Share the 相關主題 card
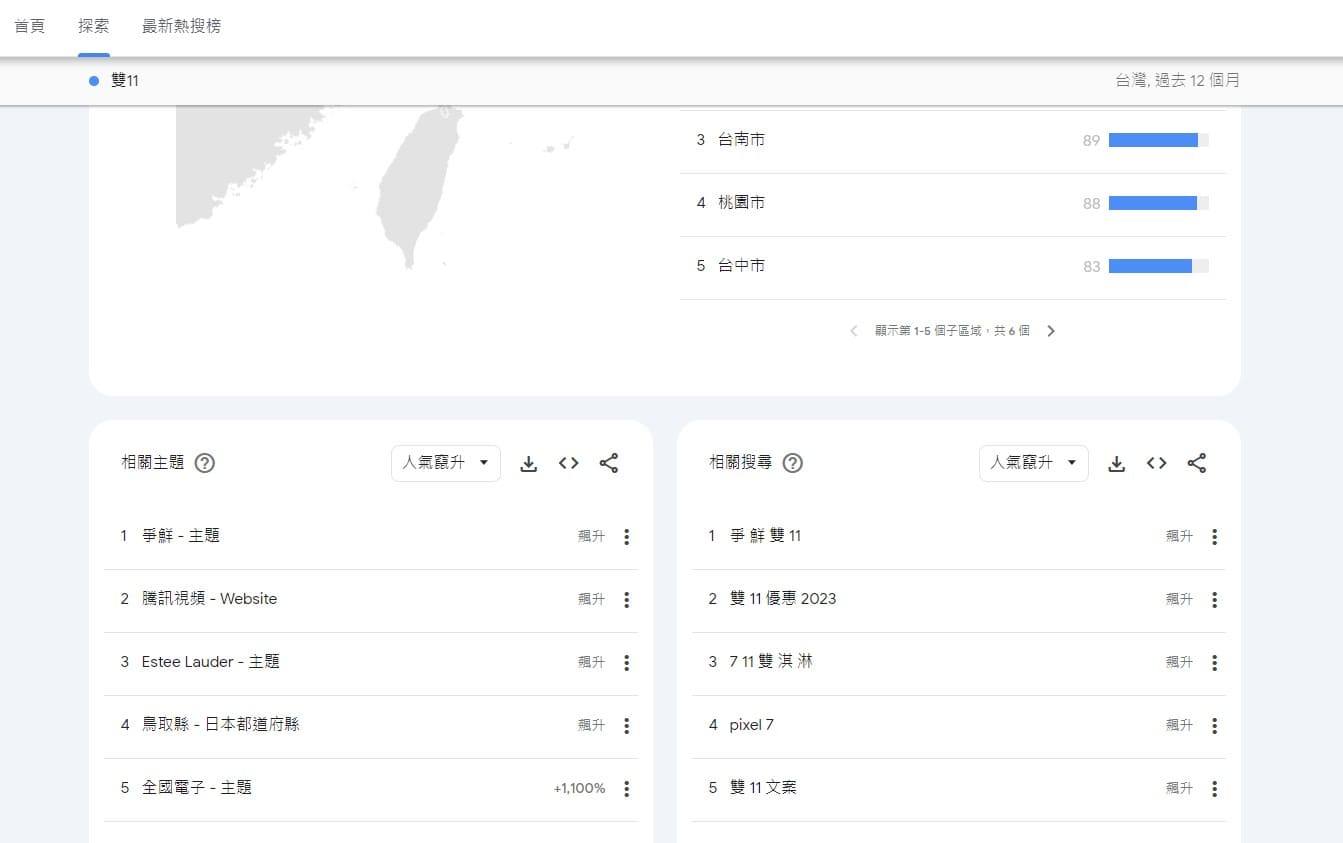 click(609, 463)
